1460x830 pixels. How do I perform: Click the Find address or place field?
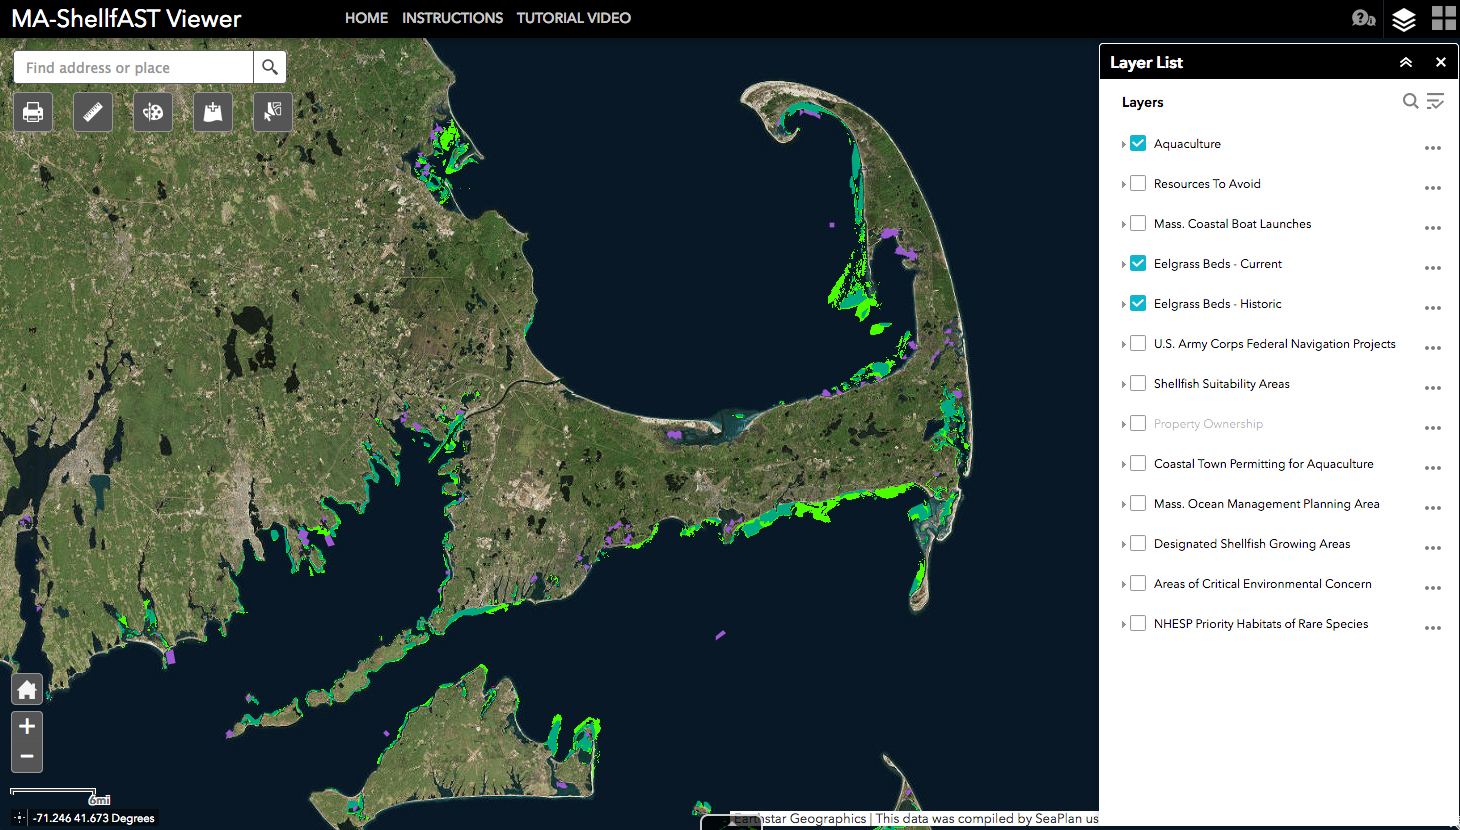tap(134, 68)
